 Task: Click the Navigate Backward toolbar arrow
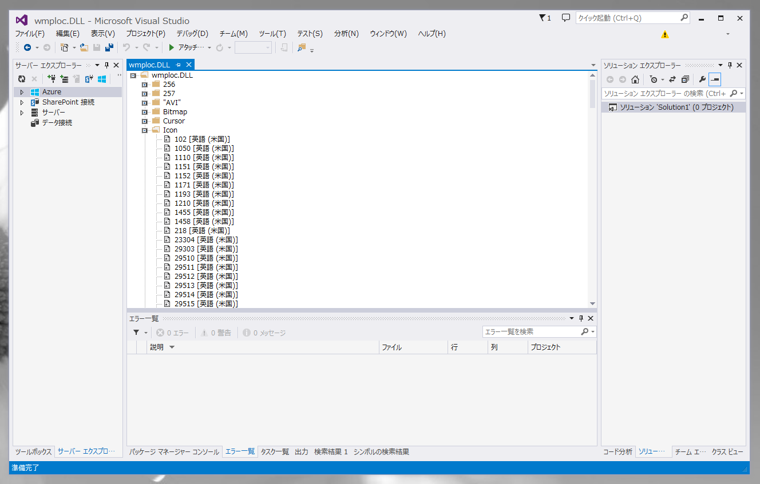(28, 47)
